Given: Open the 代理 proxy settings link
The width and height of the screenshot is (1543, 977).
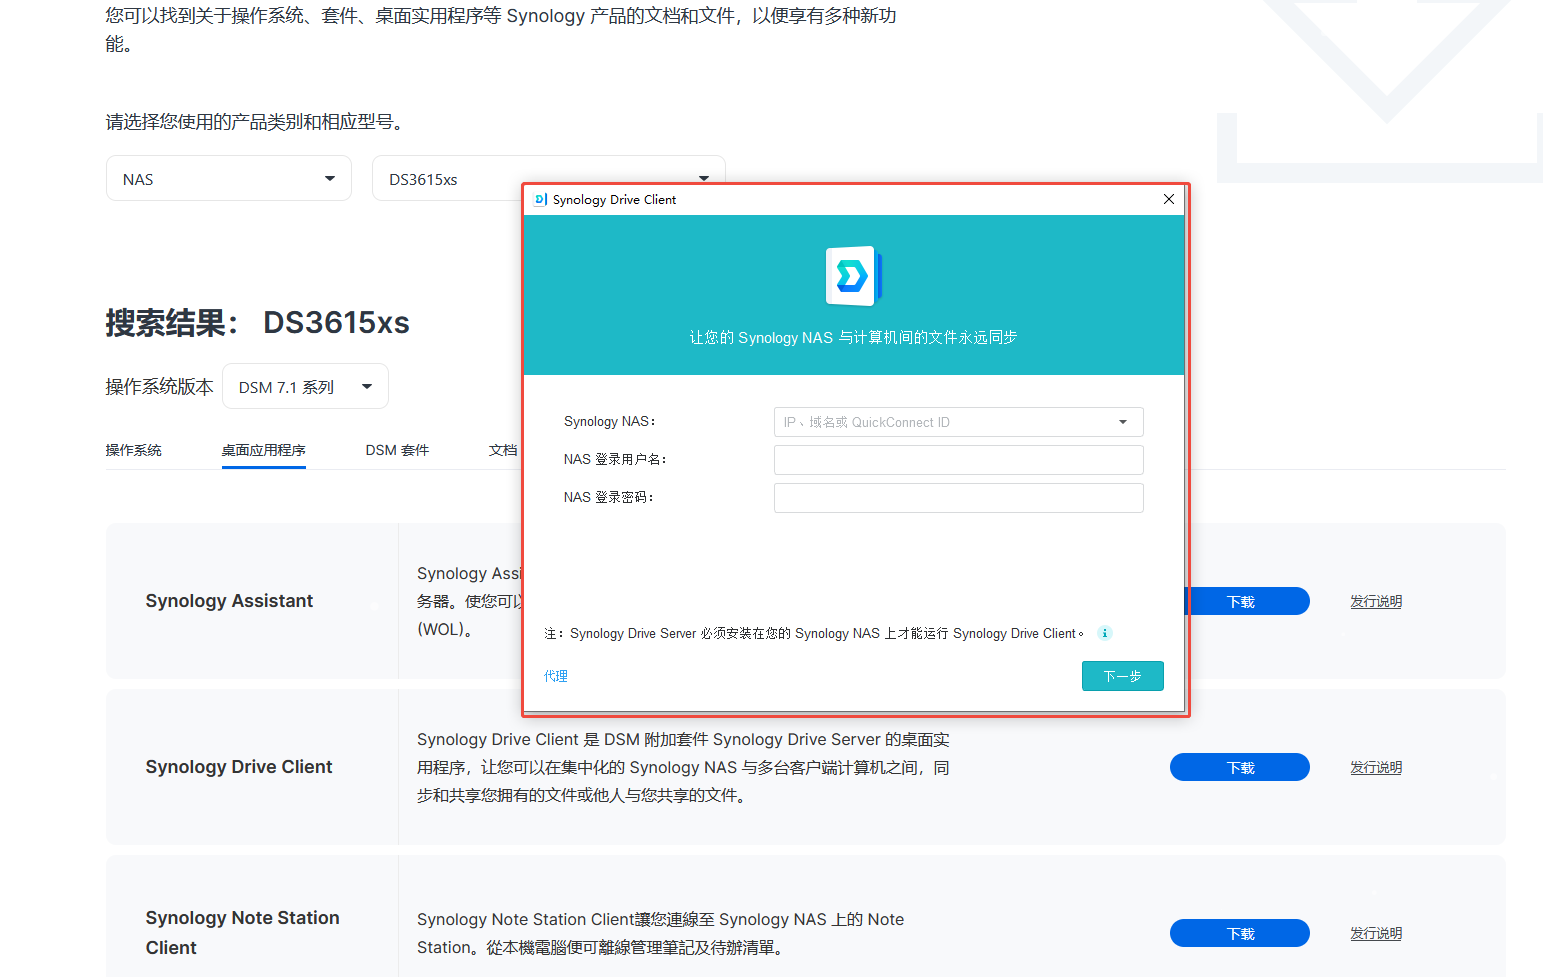Looking at the screenshot, I should (556, 676).
